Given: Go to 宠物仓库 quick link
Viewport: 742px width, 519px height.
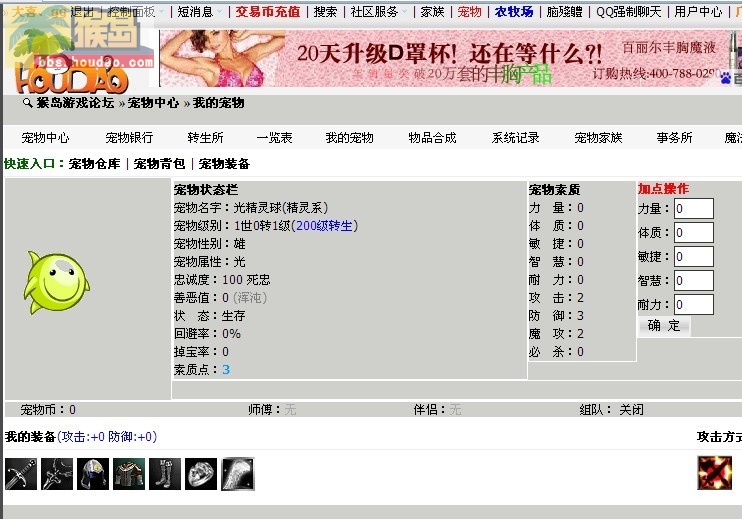Looking at the screenshot, I should (95, 164).
